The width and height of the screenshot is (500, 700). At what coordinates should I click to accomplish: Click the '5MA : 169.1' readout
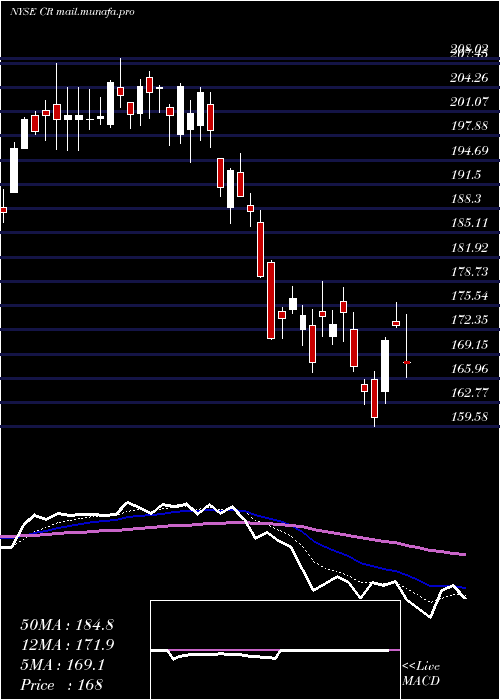(x=62, y=665)
